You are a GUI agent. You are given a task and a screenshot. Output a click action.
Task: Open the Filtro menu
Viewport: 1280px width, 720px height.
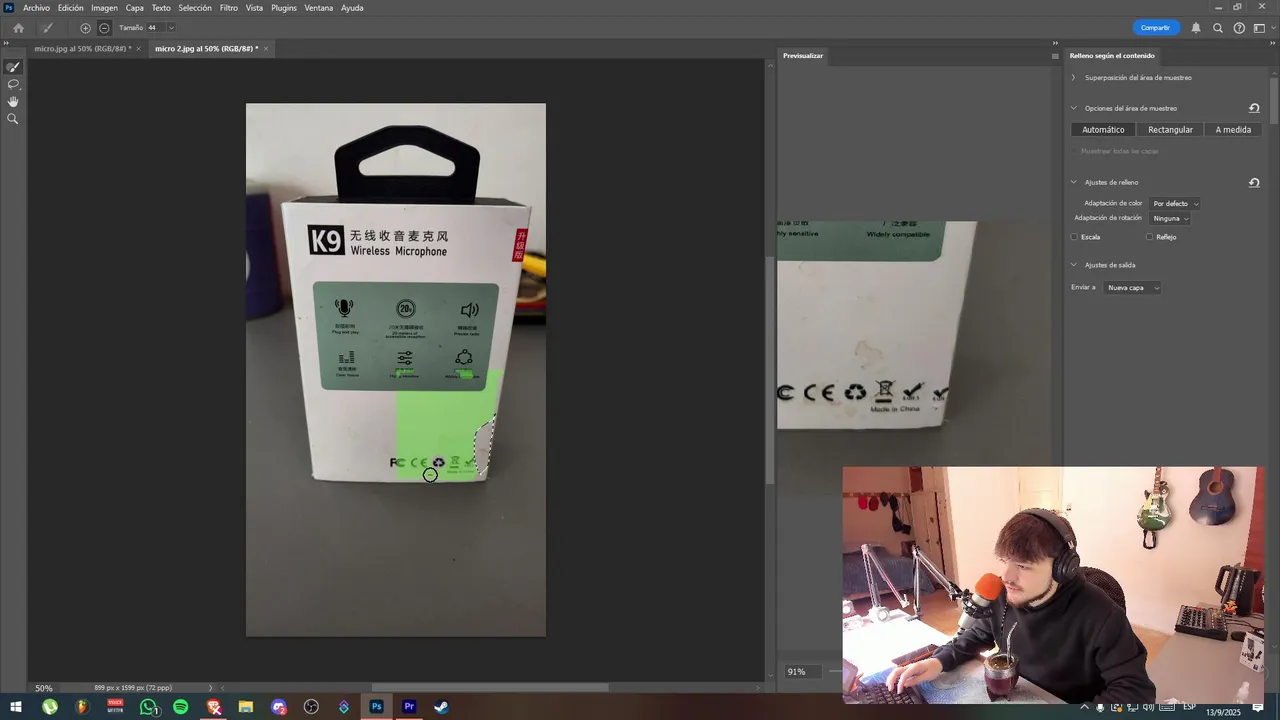[229, 8]
